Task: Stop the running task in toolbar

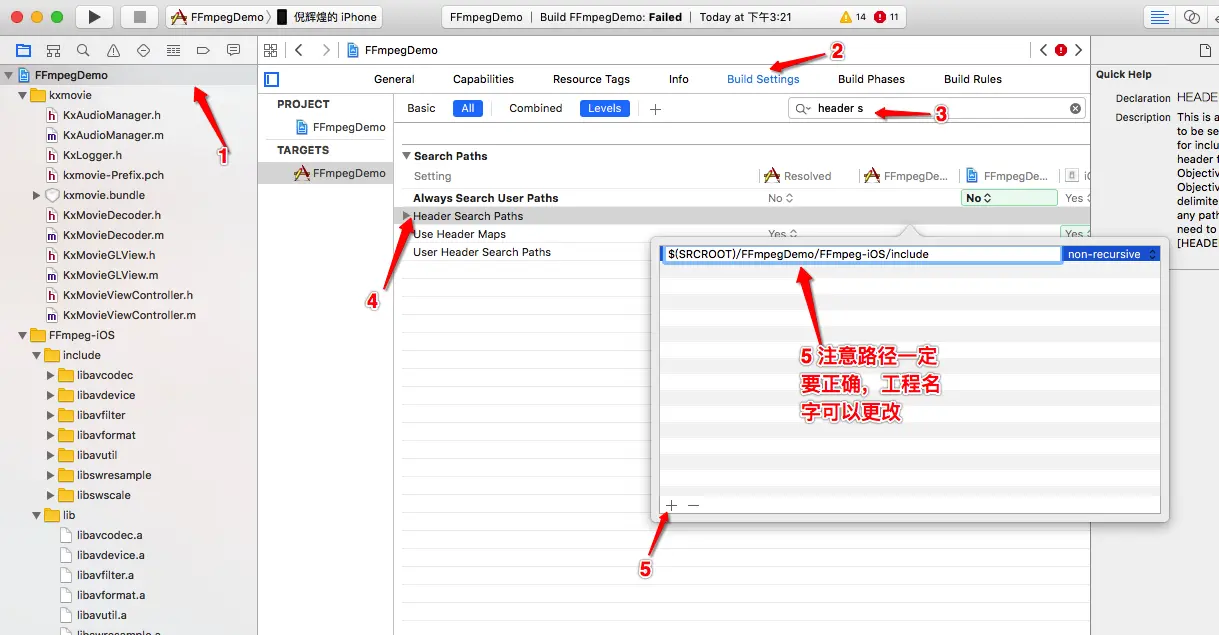Action: tap(139, 17)
